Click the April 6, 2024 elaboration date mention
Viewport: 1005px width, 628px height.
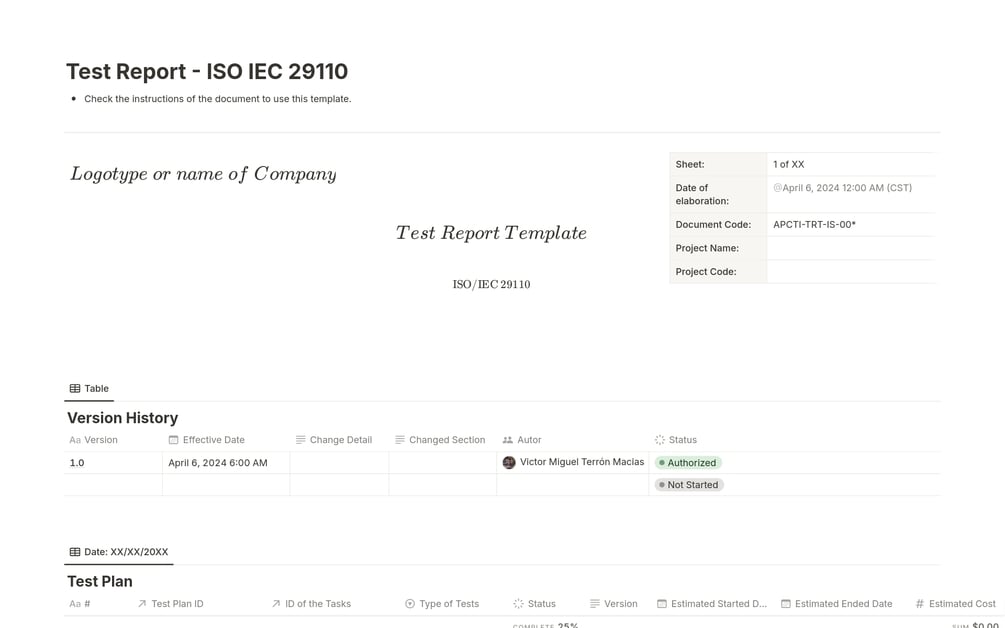coord(842,188)
